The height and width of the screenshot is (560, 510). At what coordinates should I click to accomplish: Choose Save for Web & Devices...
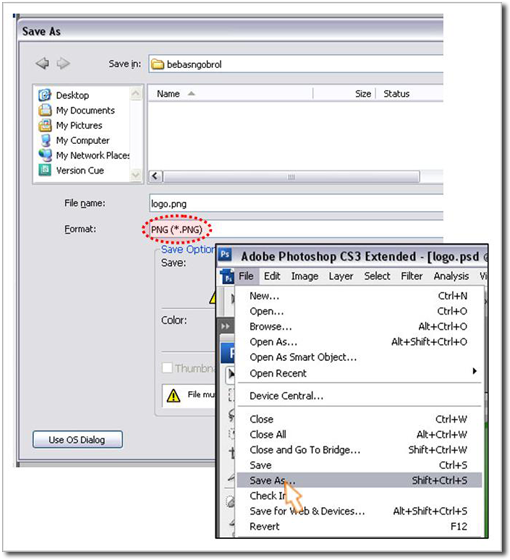point(359,511)
